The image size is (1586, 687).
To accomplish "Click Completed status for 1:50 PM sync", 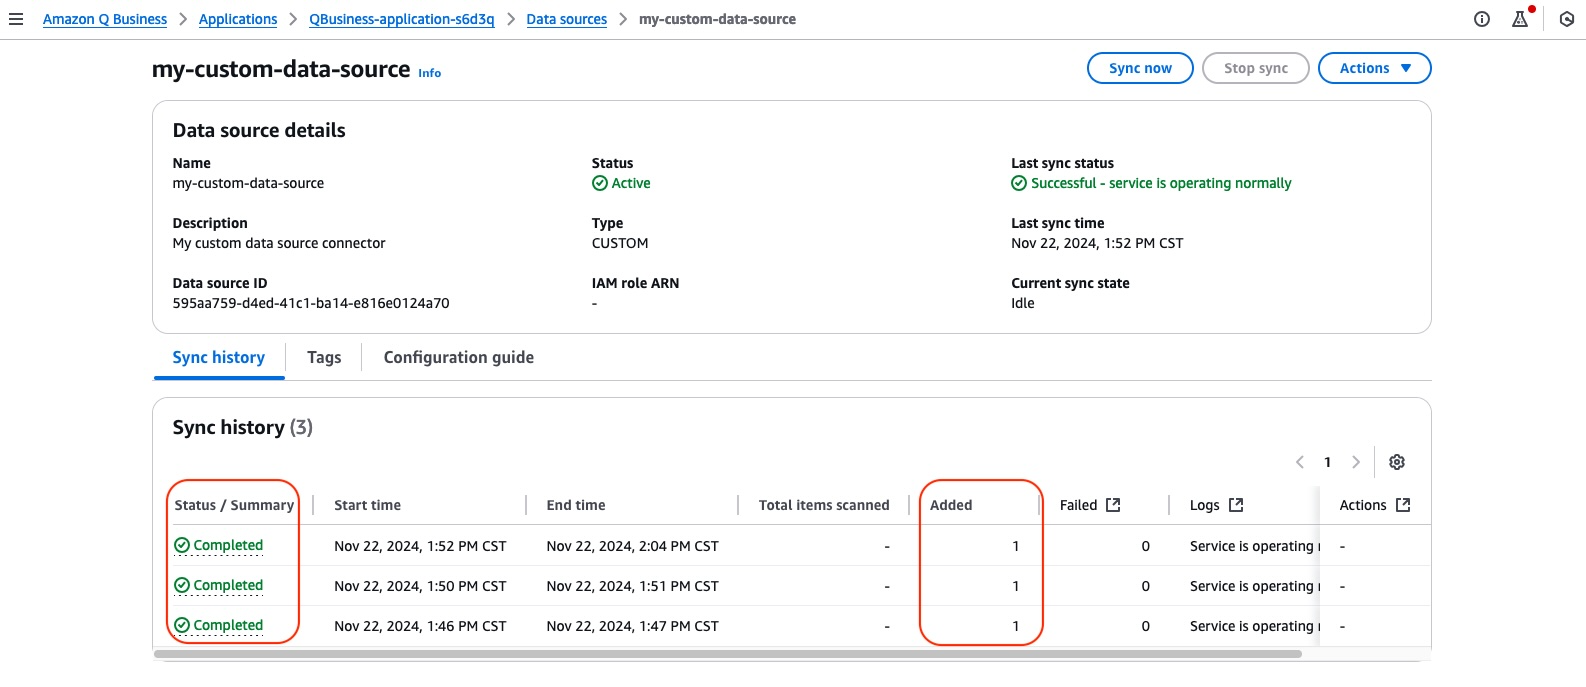I will pyautogui.click(x=228, y=585).
